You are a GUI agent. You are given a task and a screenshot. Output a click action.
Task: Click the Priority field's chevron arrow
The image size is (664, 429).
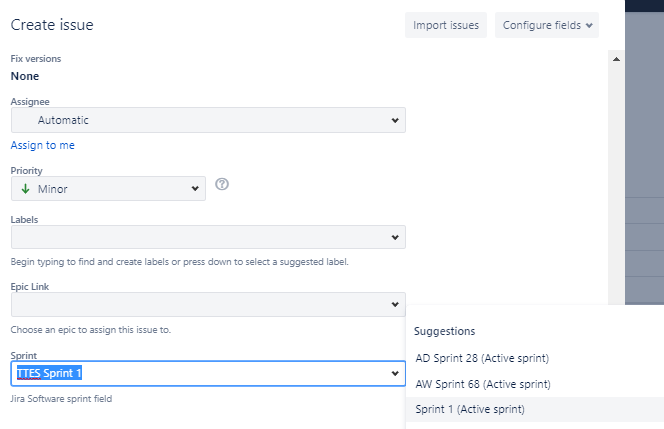pyautogui.click(x=195, y=189)
